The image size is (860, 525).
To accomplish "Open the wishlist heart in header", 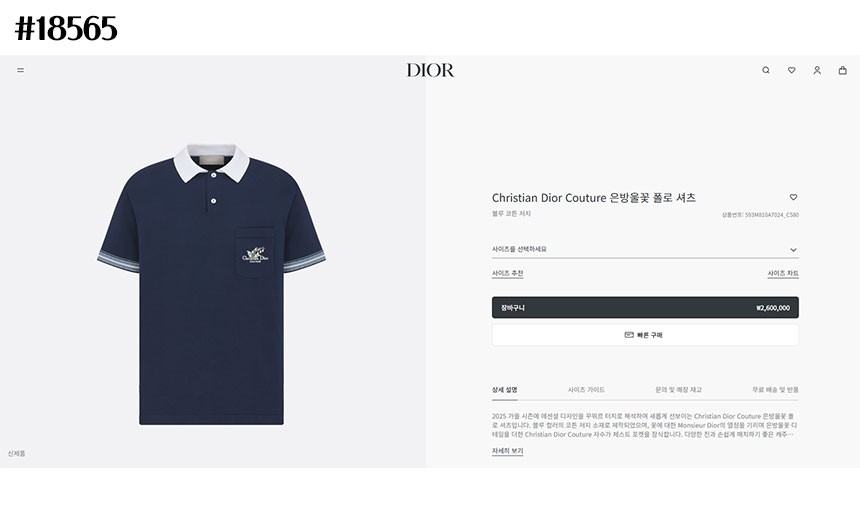I will pyautogui.click(x=791, y=70).
